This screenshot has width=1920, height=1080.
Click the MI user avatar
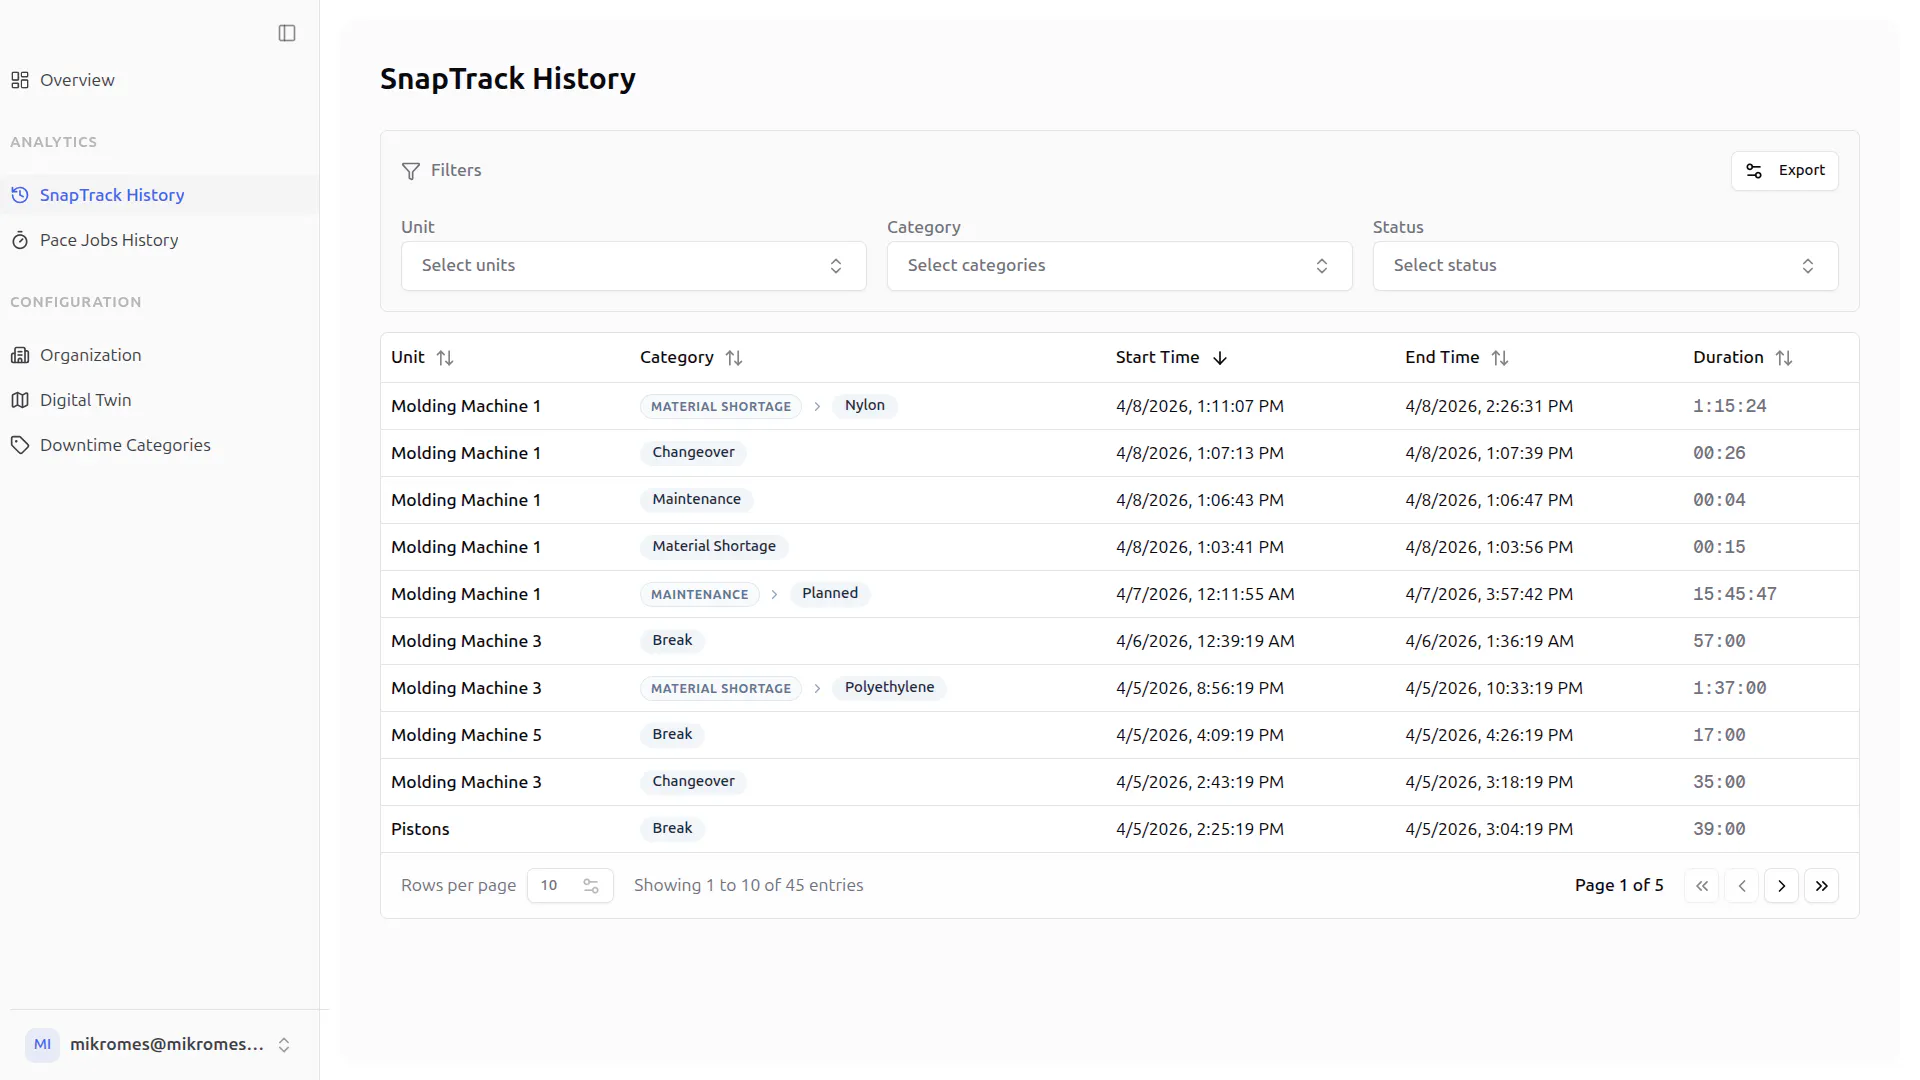[43, 1045]
